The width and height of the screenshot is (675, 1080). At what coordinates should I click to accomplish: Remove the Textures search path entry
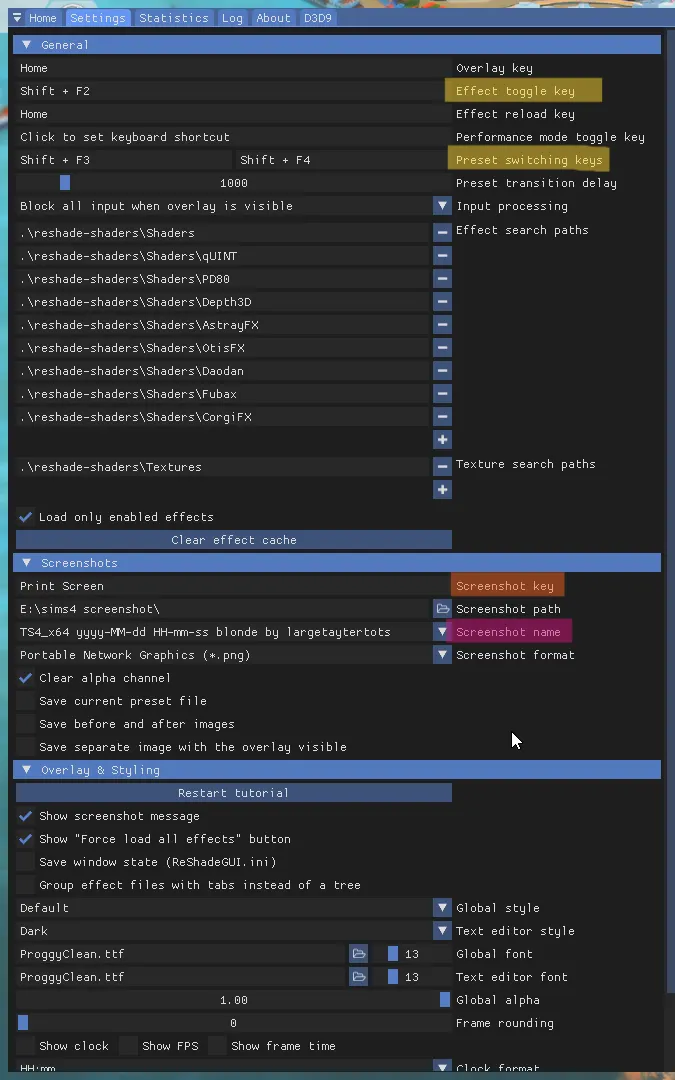click(442, 467)
